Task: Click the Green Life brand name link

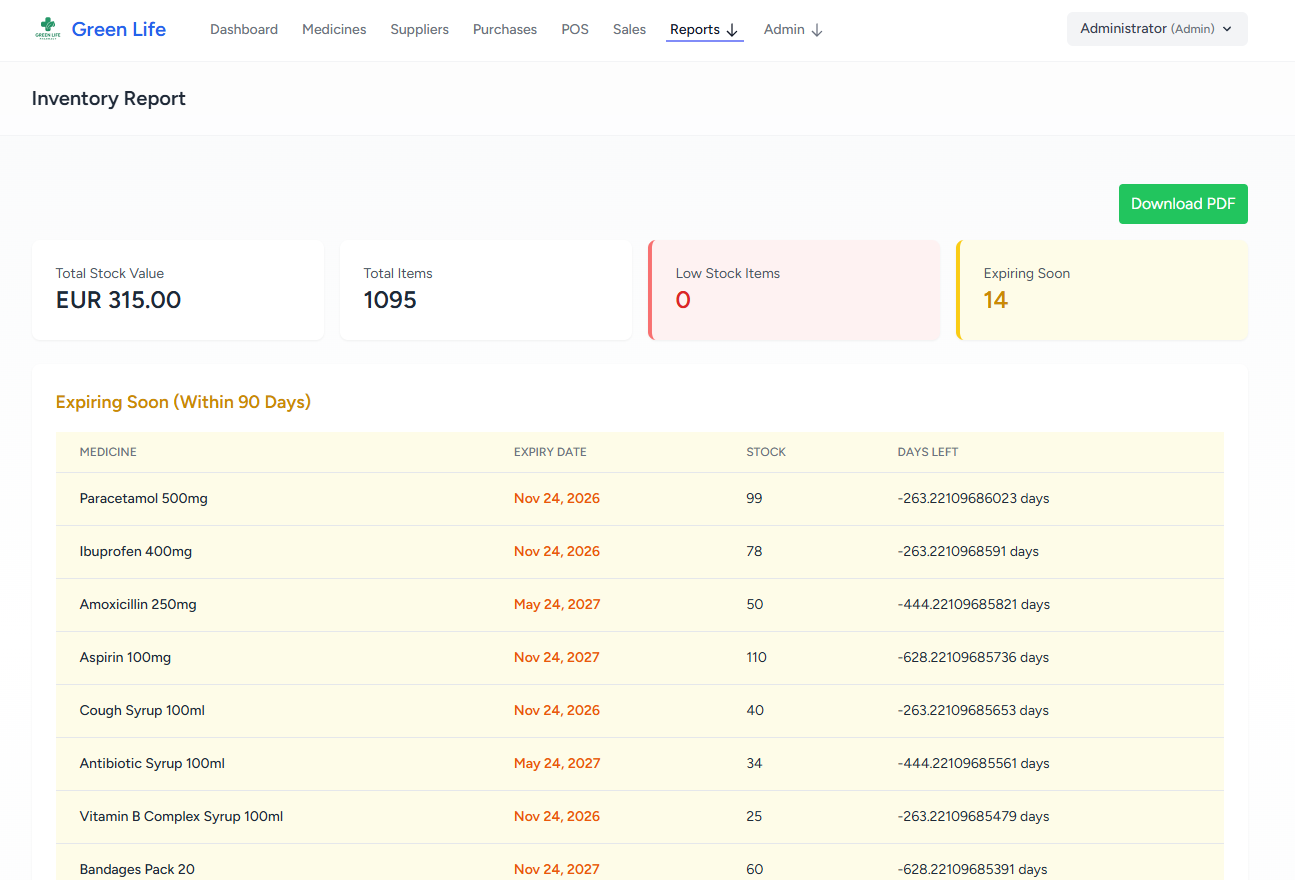Action: 119,29
